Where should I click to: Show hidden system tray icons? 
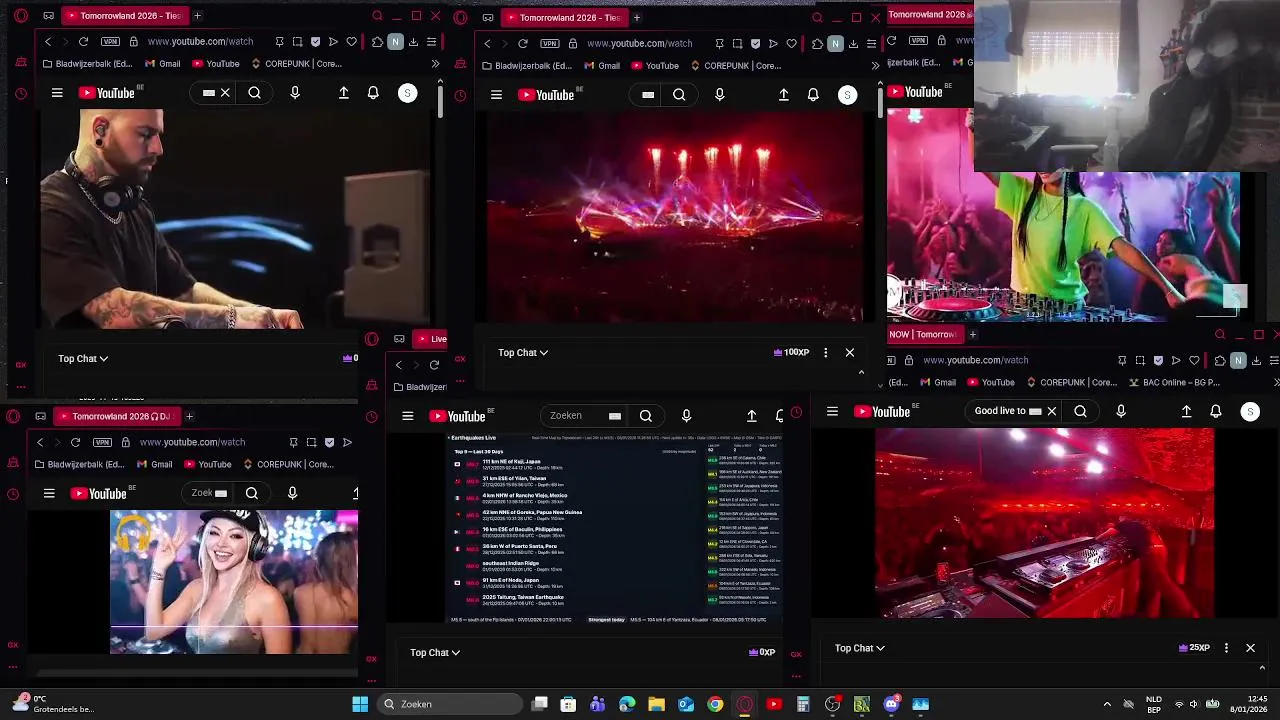click(x=1107, y=704)
